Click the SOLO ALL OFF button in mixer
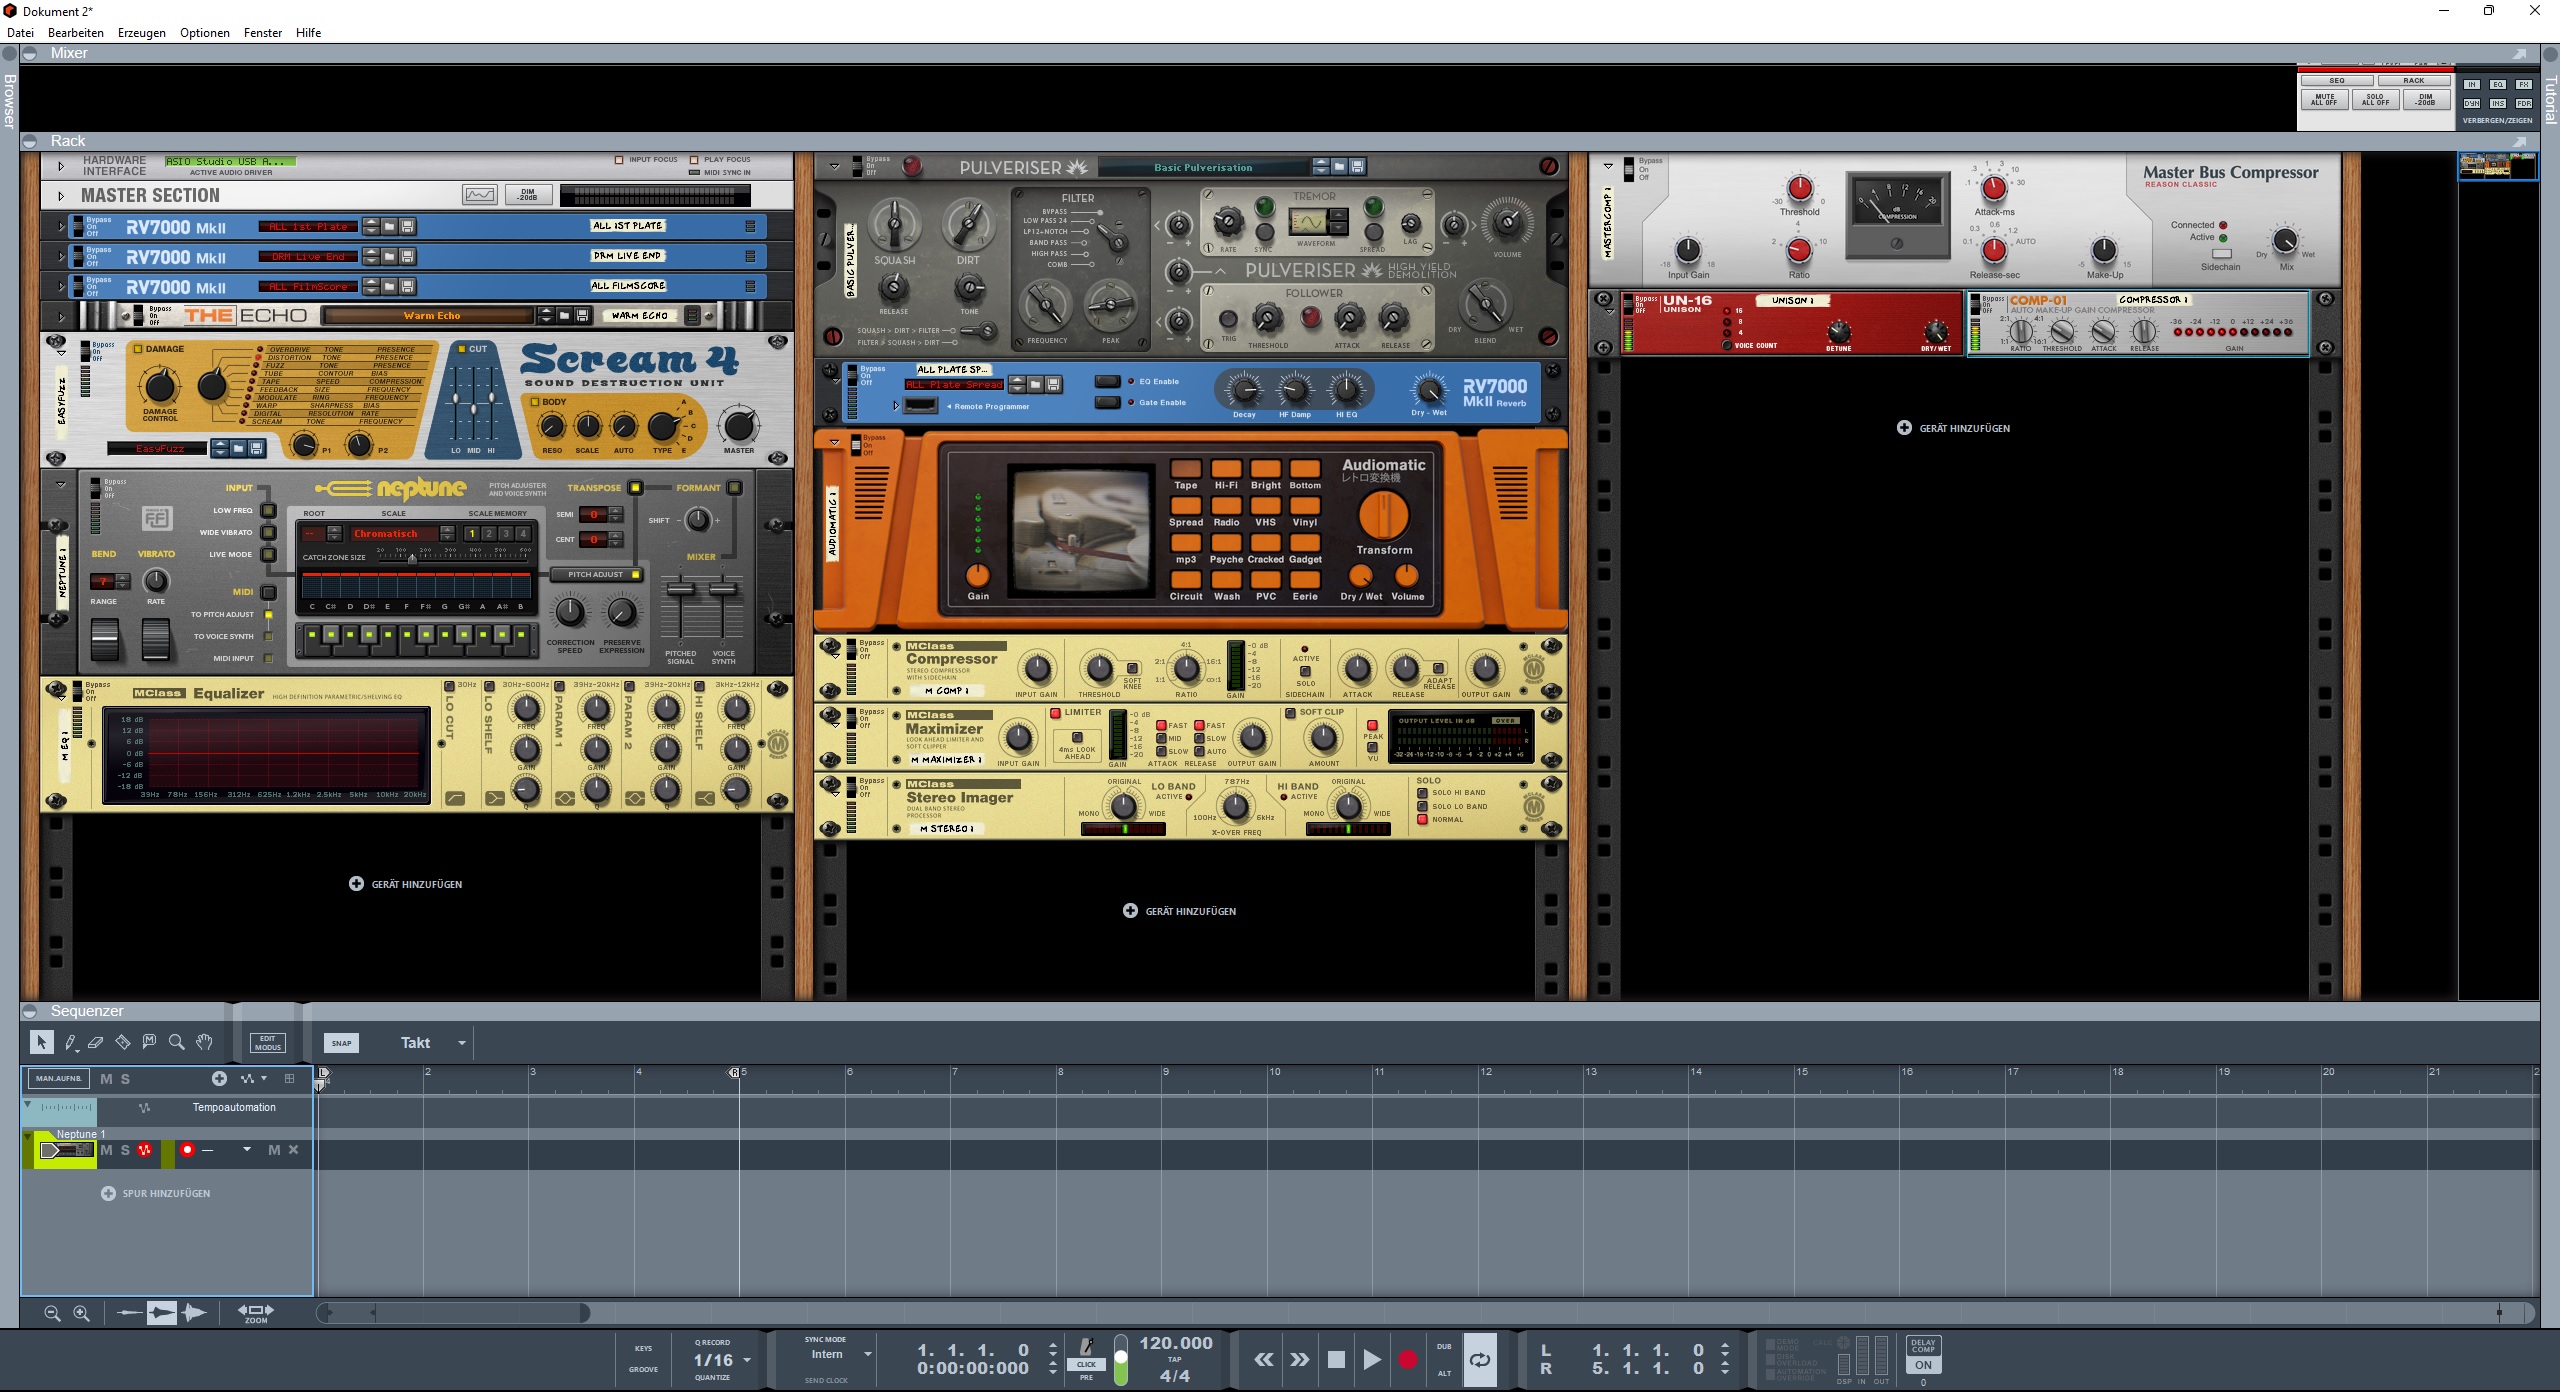Viewport: 2560px width, 1392px height. click(2375, 100)
